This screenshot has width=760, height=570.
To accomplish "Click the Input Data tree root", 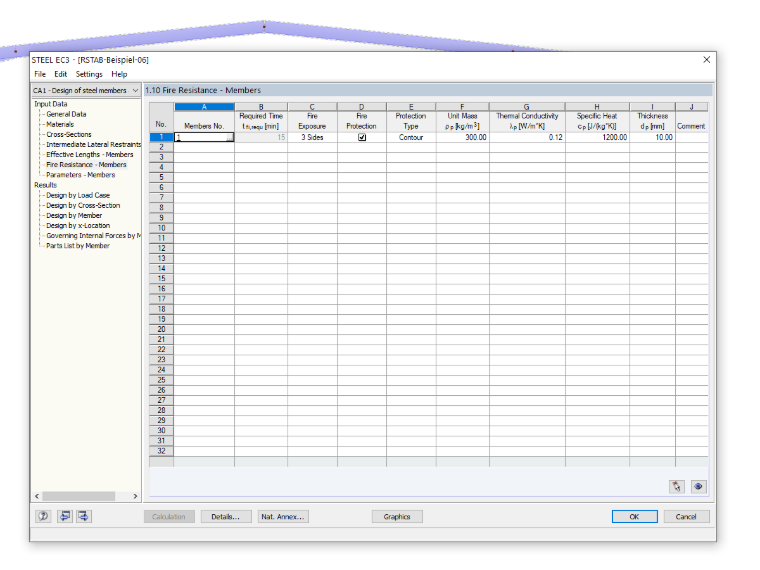I will (51, 104).
